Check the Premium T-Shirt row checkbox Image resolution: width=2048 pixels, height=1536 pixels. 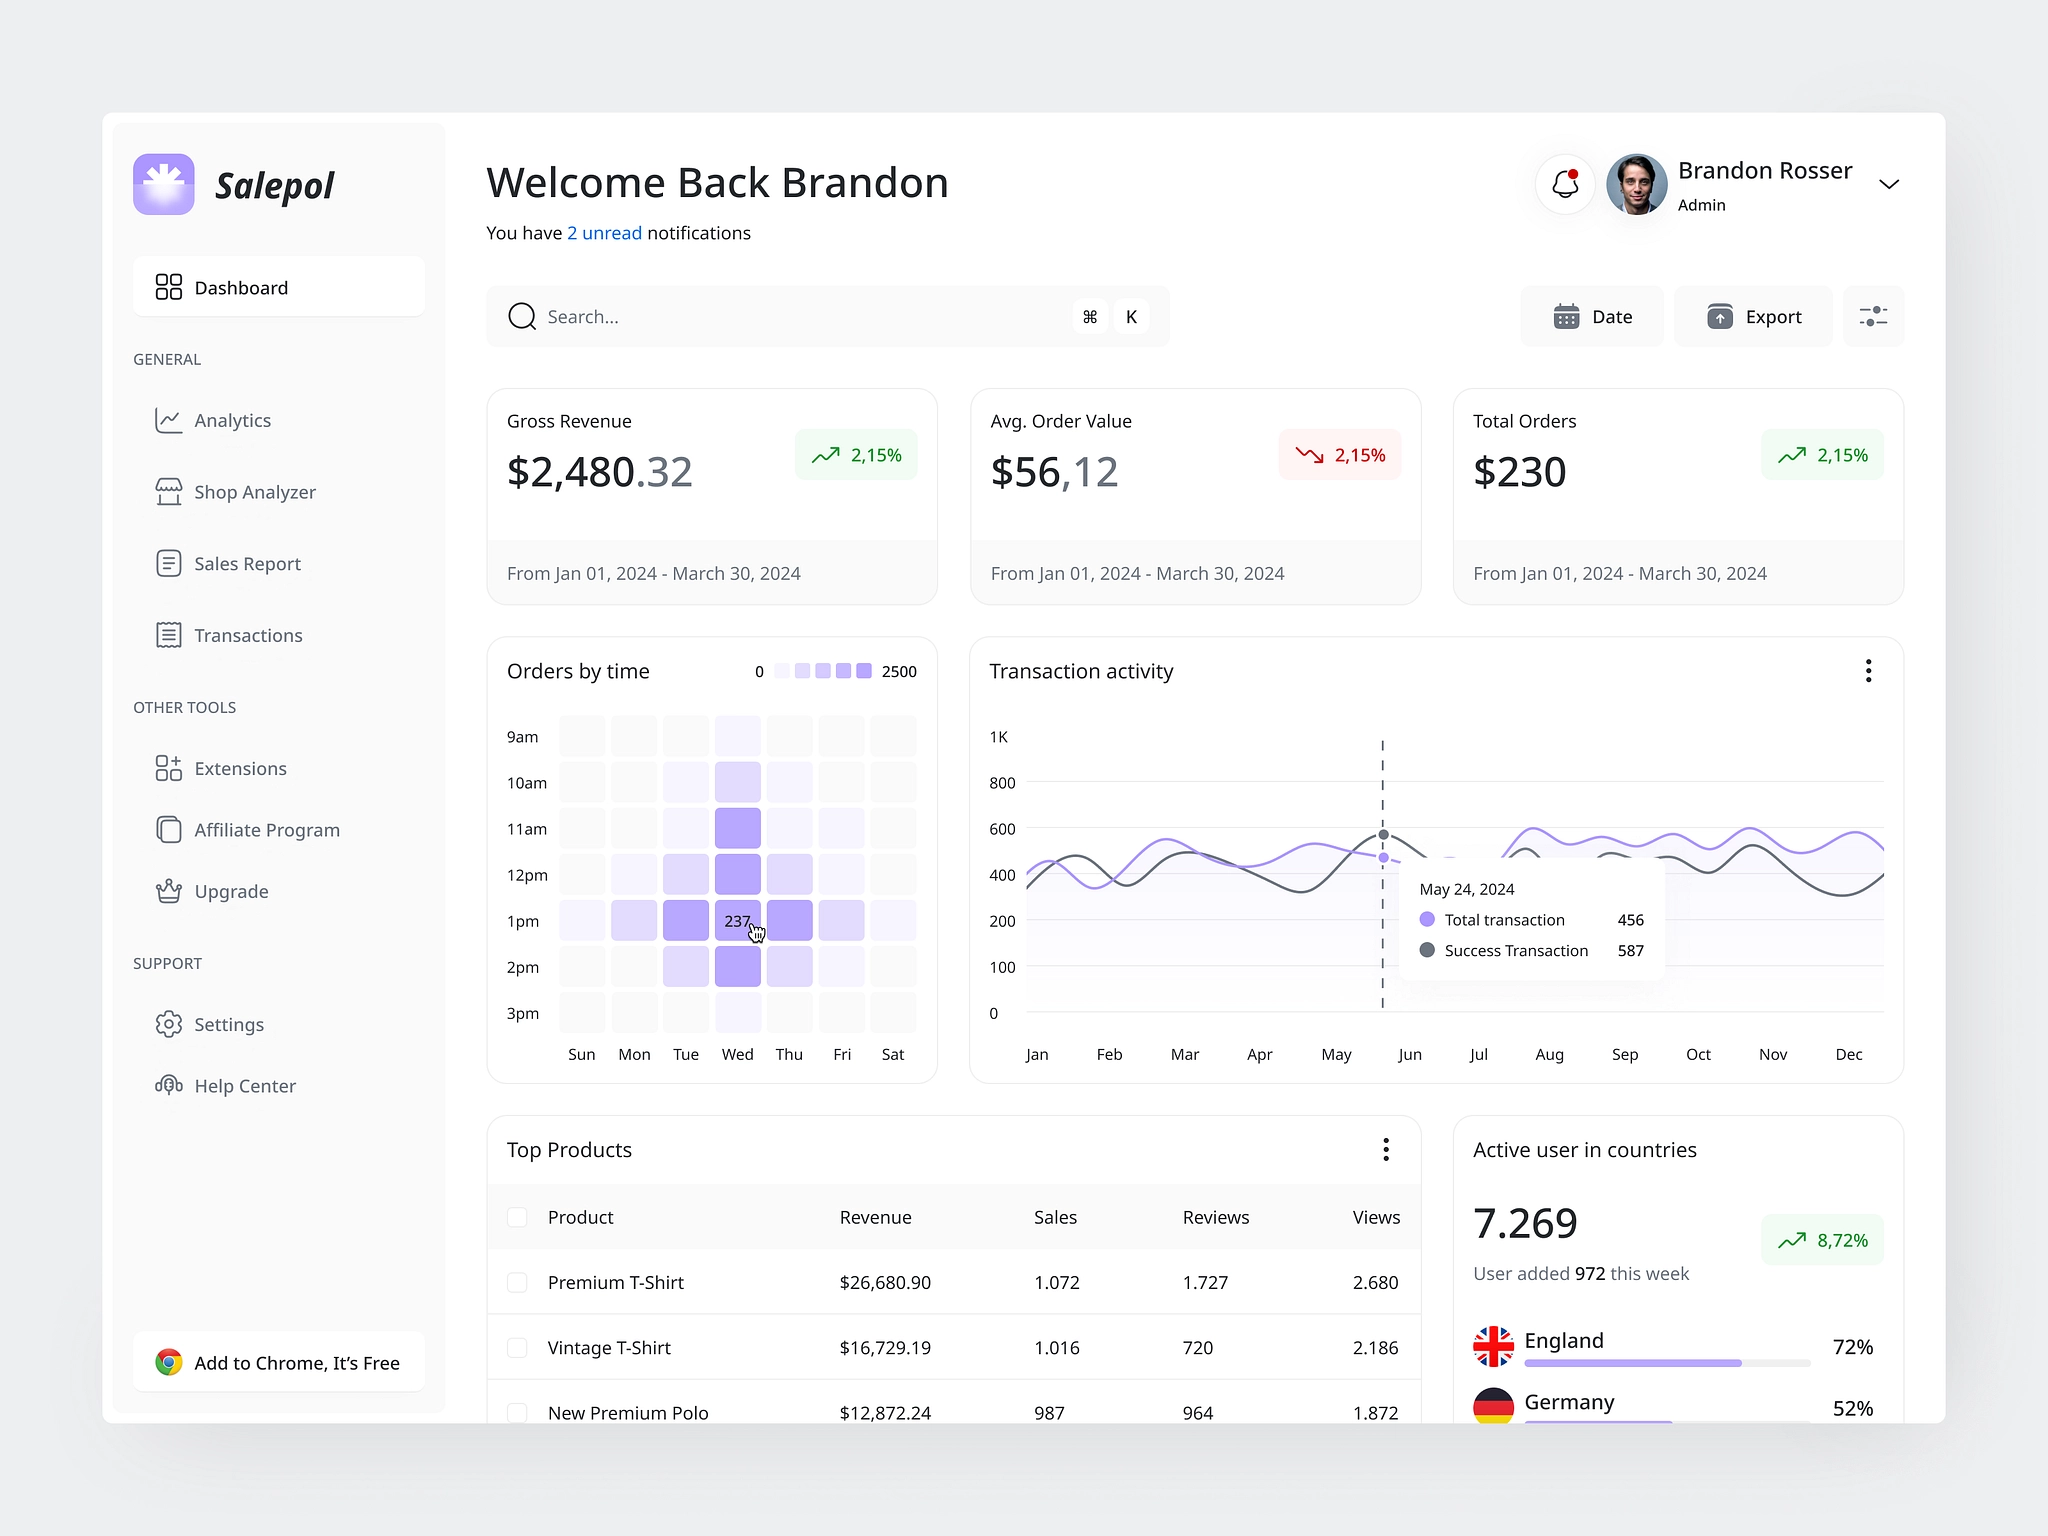(518, 1282)
